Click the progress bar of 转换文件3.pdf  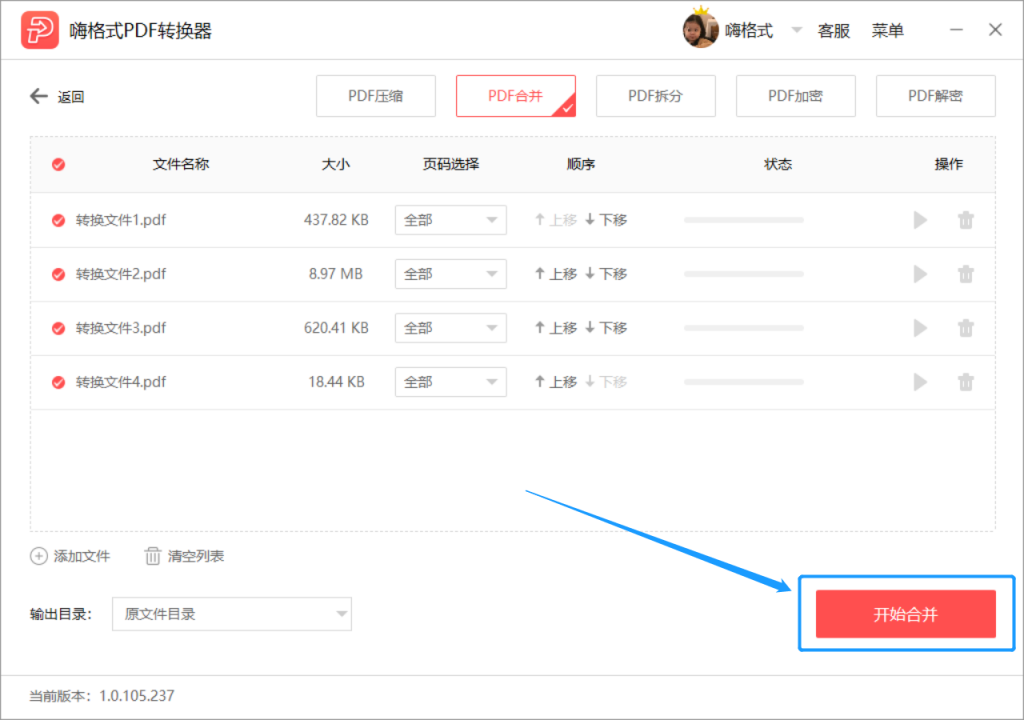[x=744, y=328]
